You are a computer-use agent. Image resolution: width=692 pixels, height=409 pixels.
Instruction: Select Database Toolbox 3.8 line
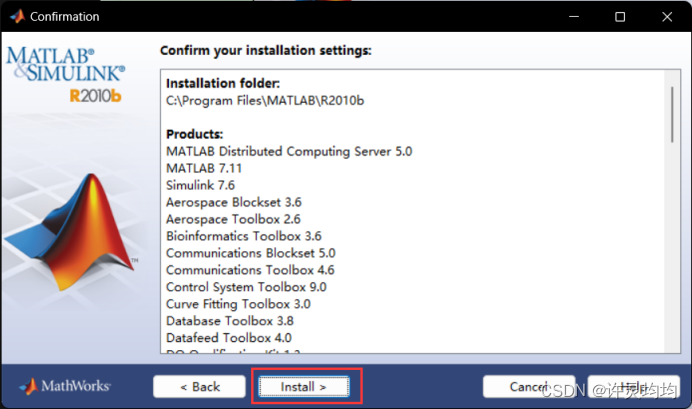(x=230, y=321)
